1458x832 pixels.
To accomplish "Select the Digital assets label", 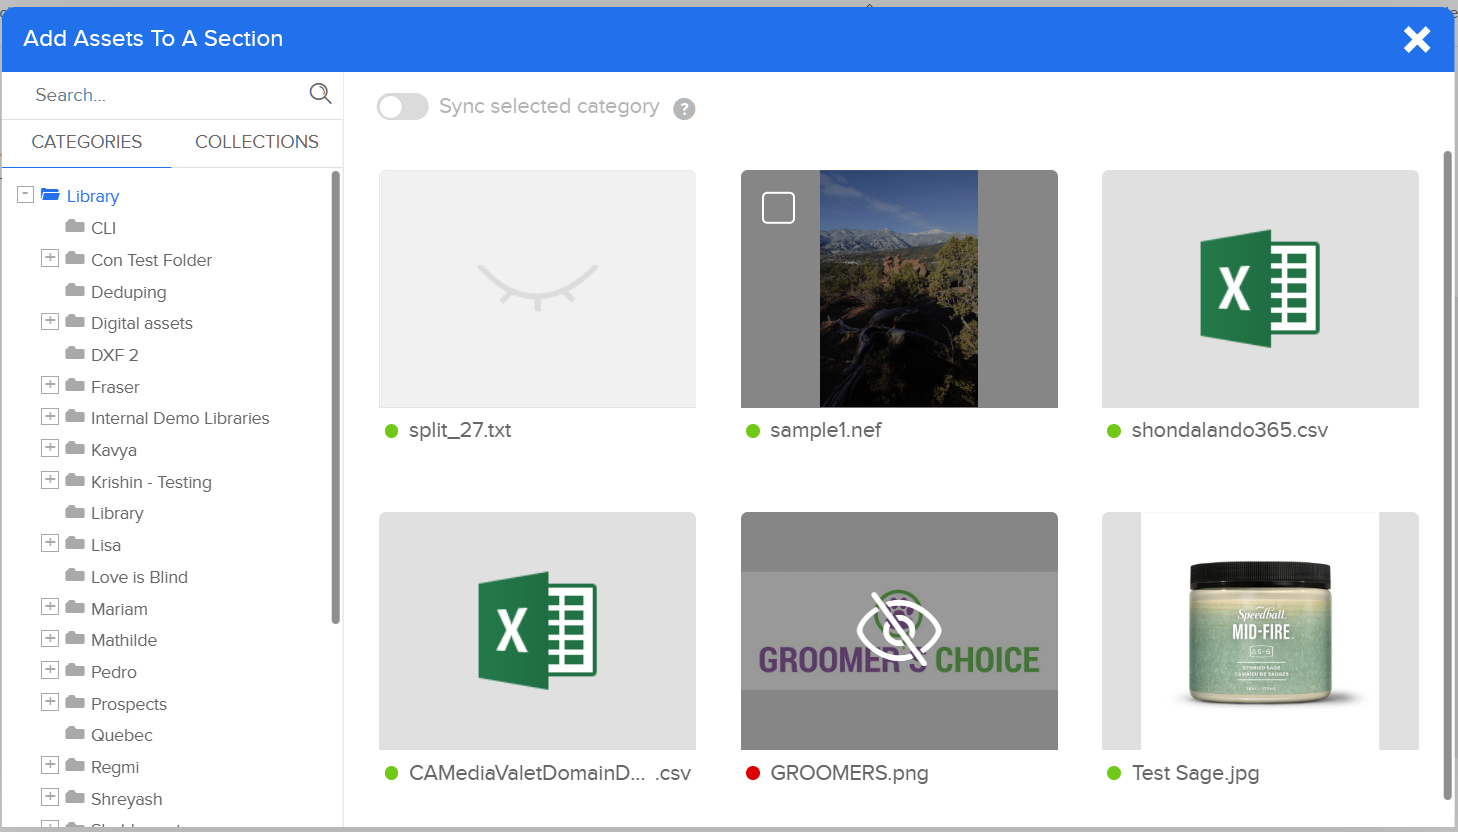I will coord(142,323).
